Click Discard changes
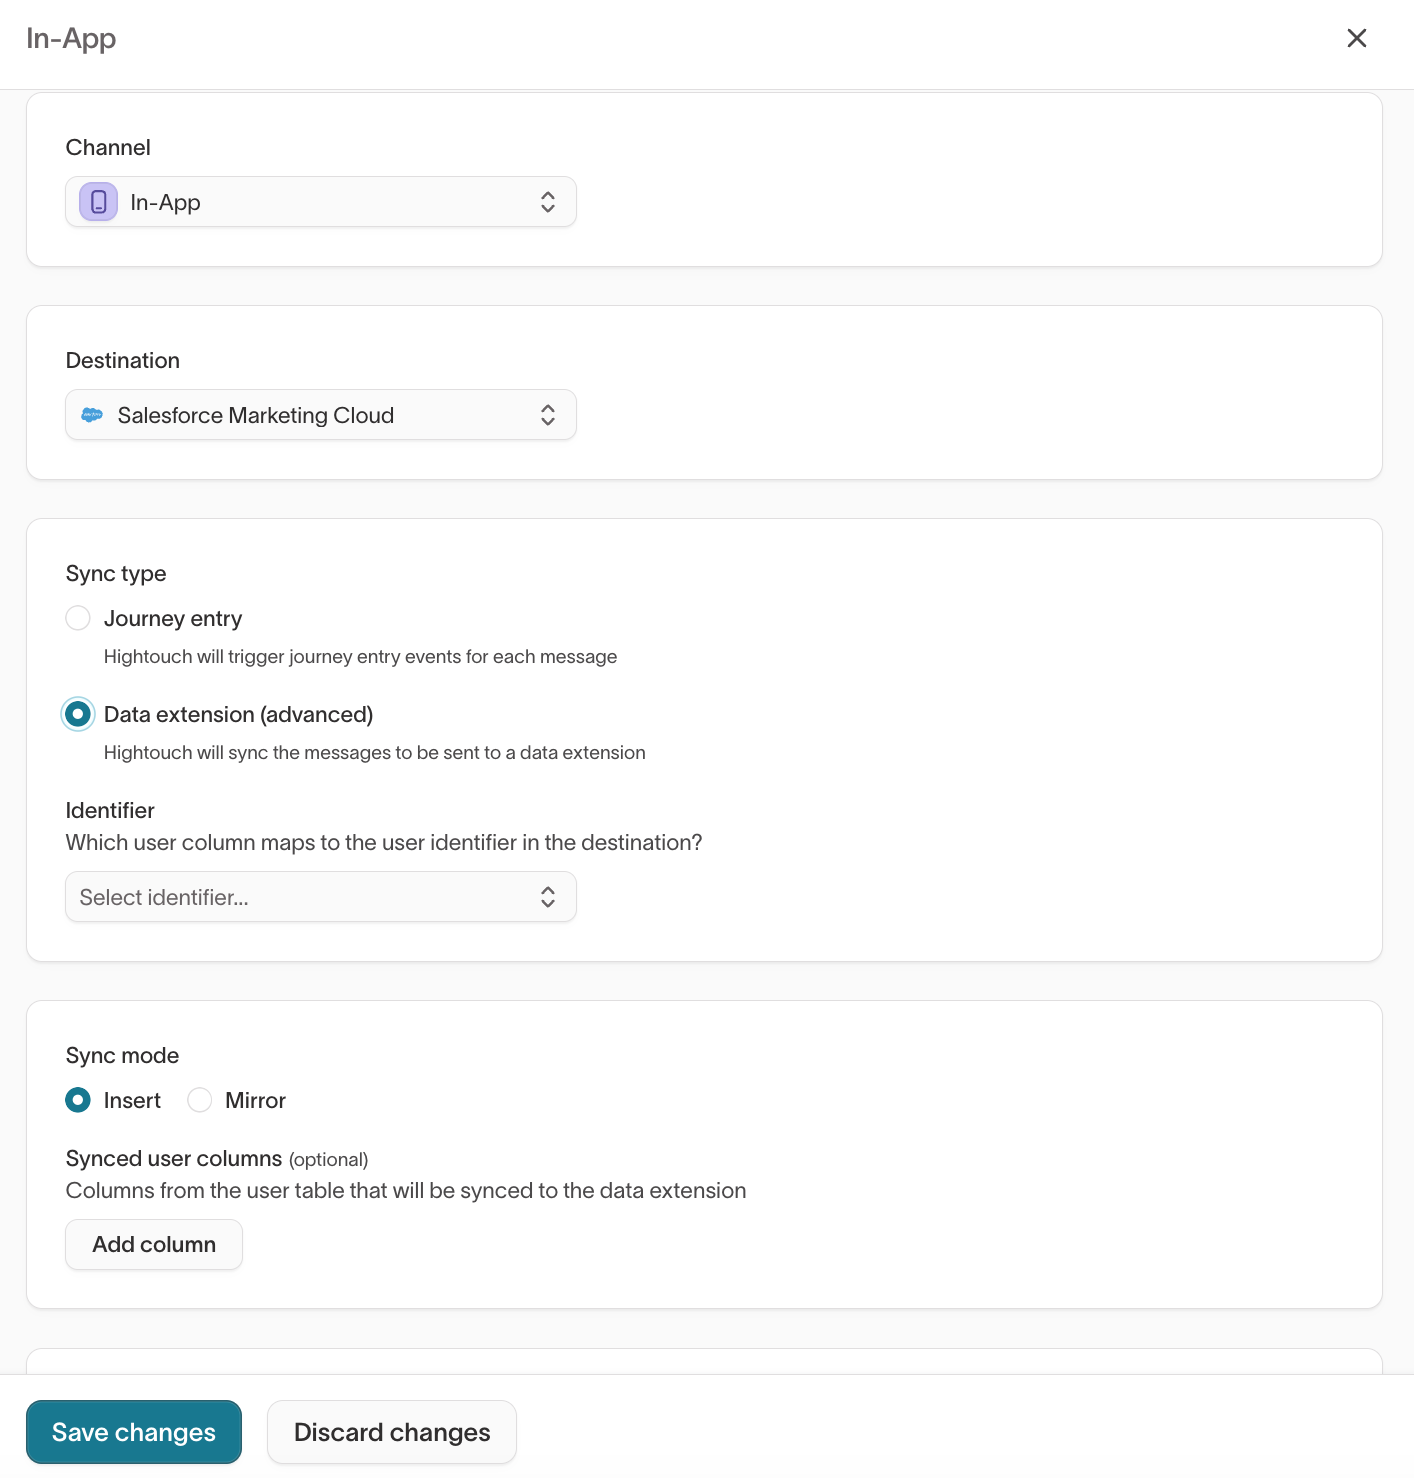Screen dimensions: 1414x1478 pos(391,1432)
